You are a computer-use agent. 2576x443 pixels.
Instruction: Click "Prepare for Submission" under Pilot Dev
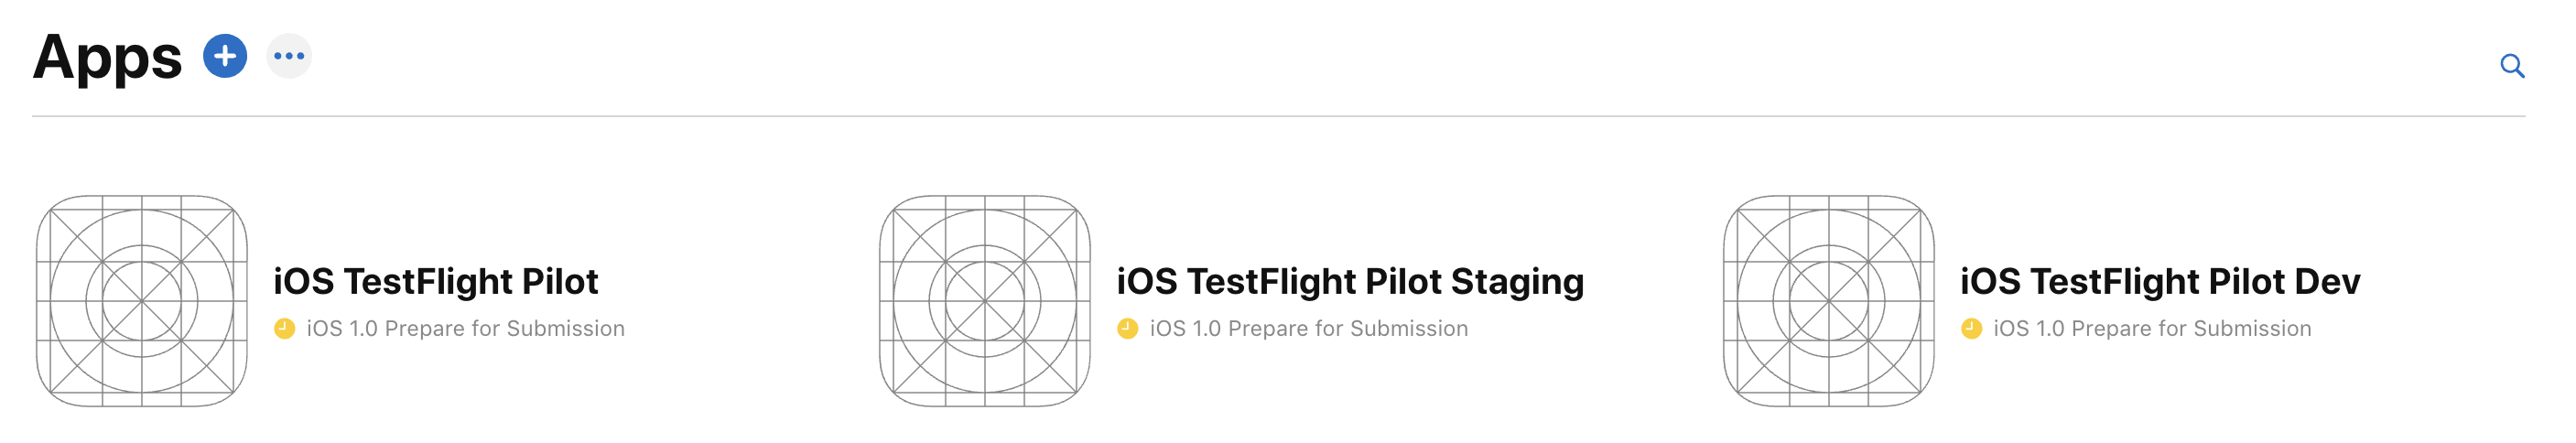tap(2191, 329)
